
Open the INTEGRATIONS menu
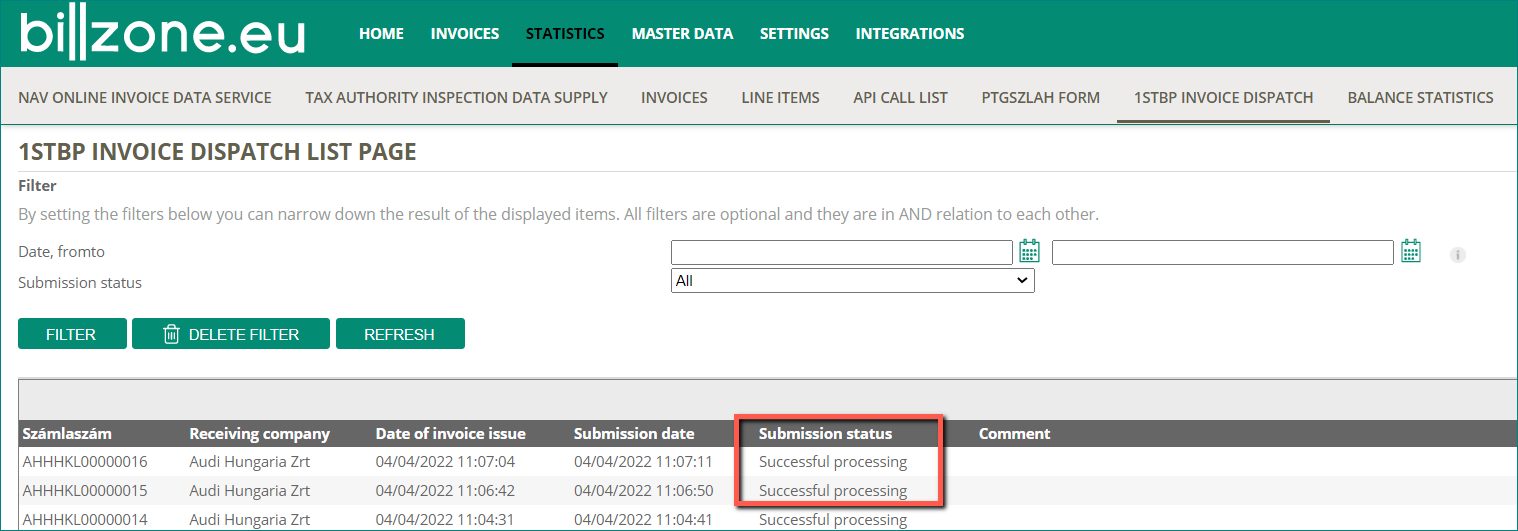point(910,33)
